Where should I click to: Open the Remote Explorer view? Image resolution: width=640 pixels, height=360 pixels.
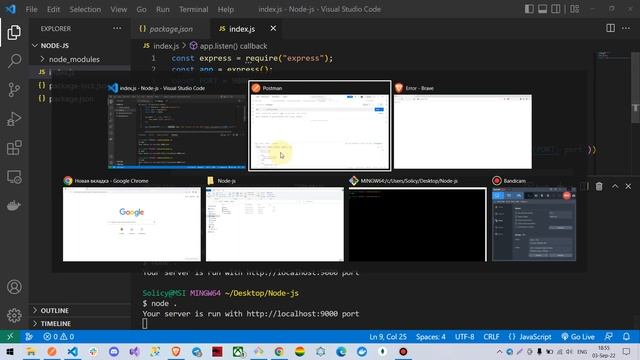[x=14, y=177]
